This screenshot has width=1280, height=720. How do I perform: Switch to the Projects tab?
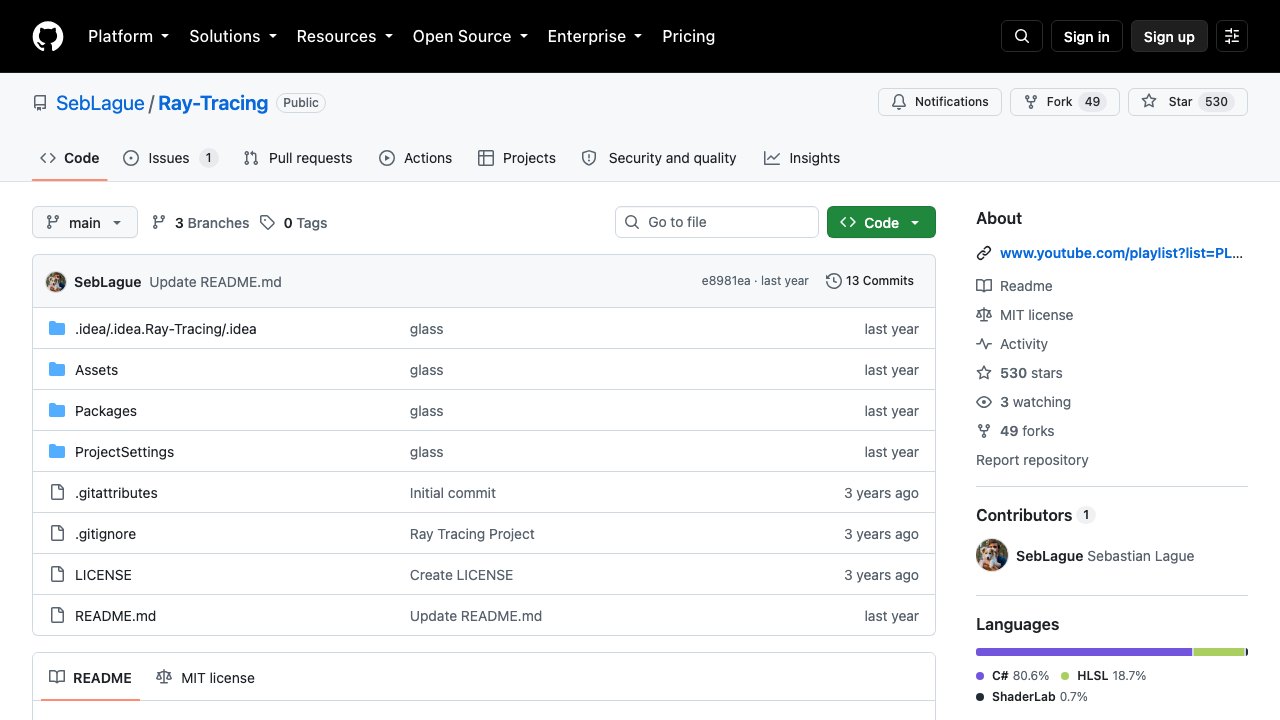tap(517, 158)
